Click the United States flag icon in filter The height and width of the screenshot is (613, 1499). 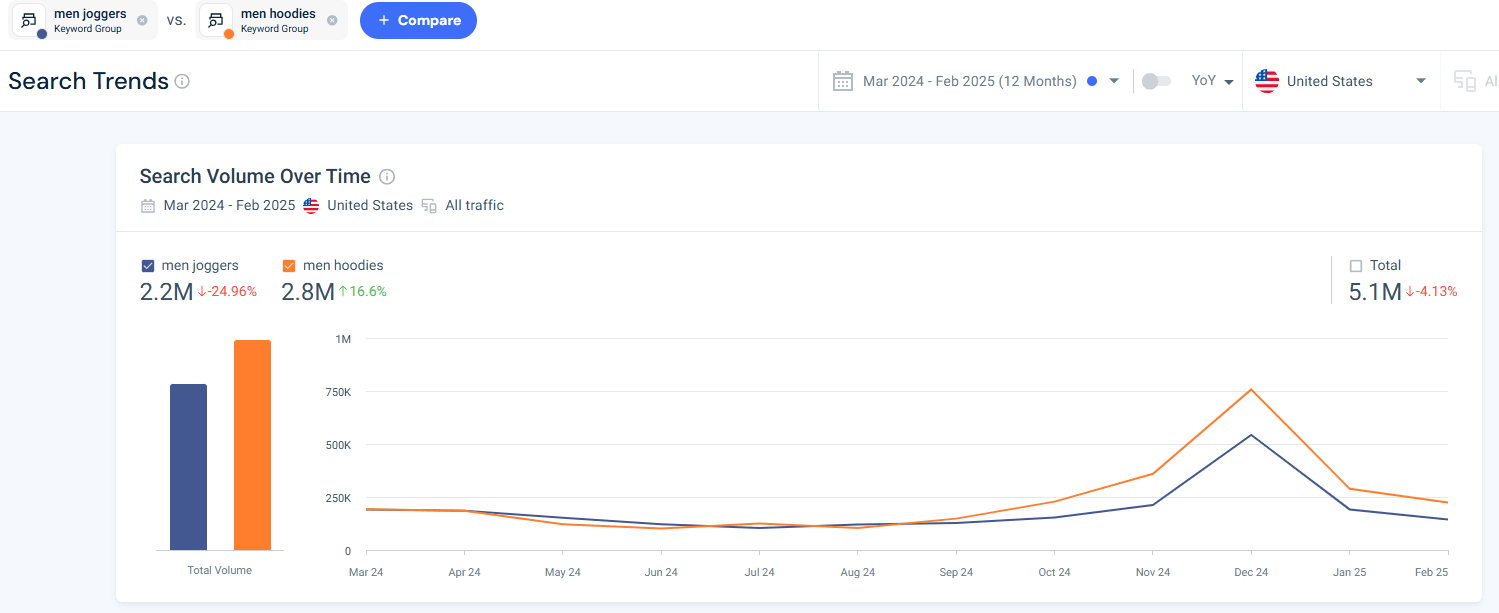[1267, 81]
